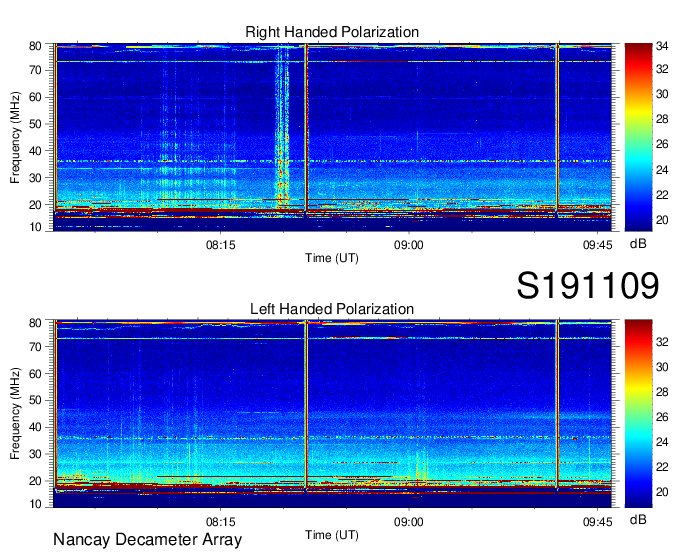
Task: Click the 80 MHz tick of Left Handed plot
Action: [x=35, y=323]
